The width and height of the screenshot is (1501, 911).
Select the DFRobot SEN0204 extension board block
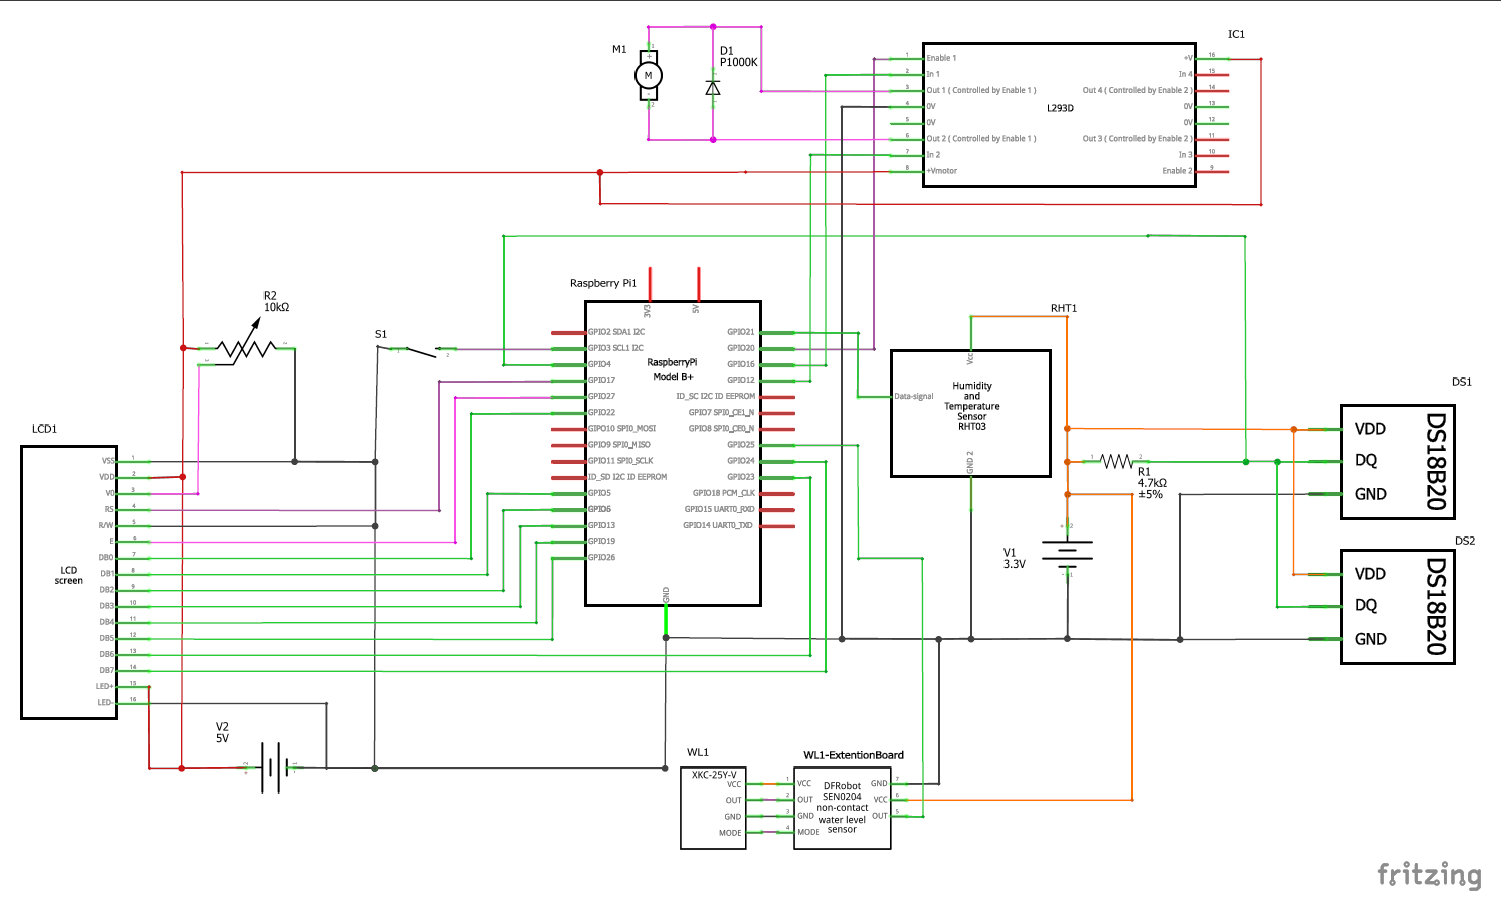(x=842, y=808)
